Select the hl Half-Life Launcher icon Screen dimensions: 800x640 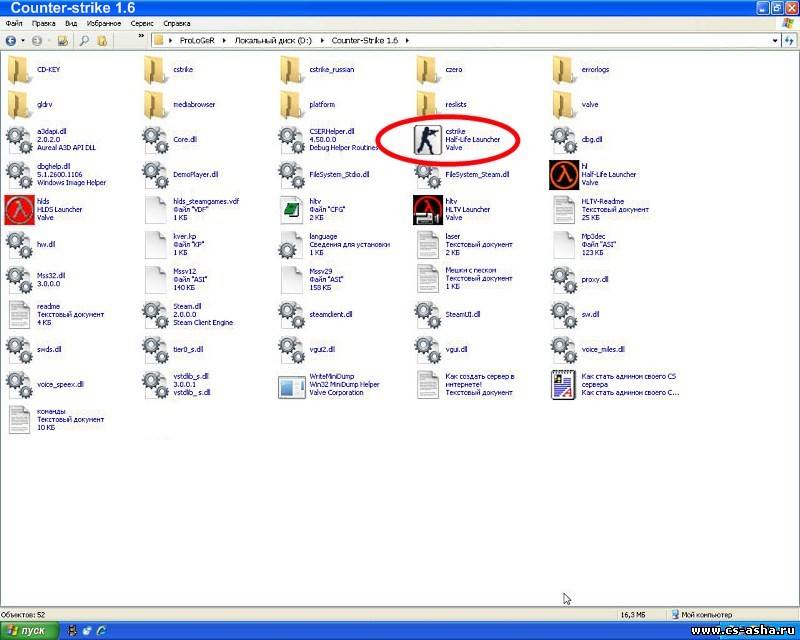(565, 174)
